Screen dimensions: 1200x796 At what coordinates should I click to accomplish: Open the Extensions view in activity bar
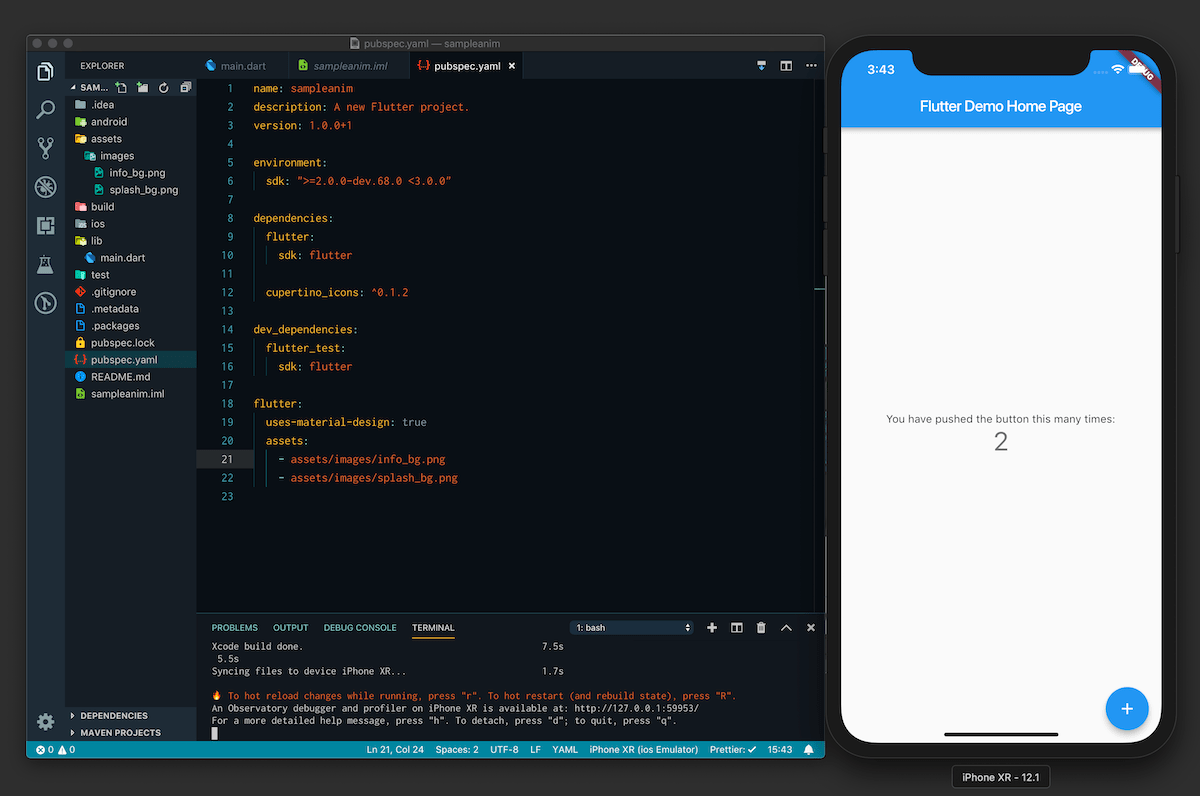pyautogui.click(x=45, y=225)
